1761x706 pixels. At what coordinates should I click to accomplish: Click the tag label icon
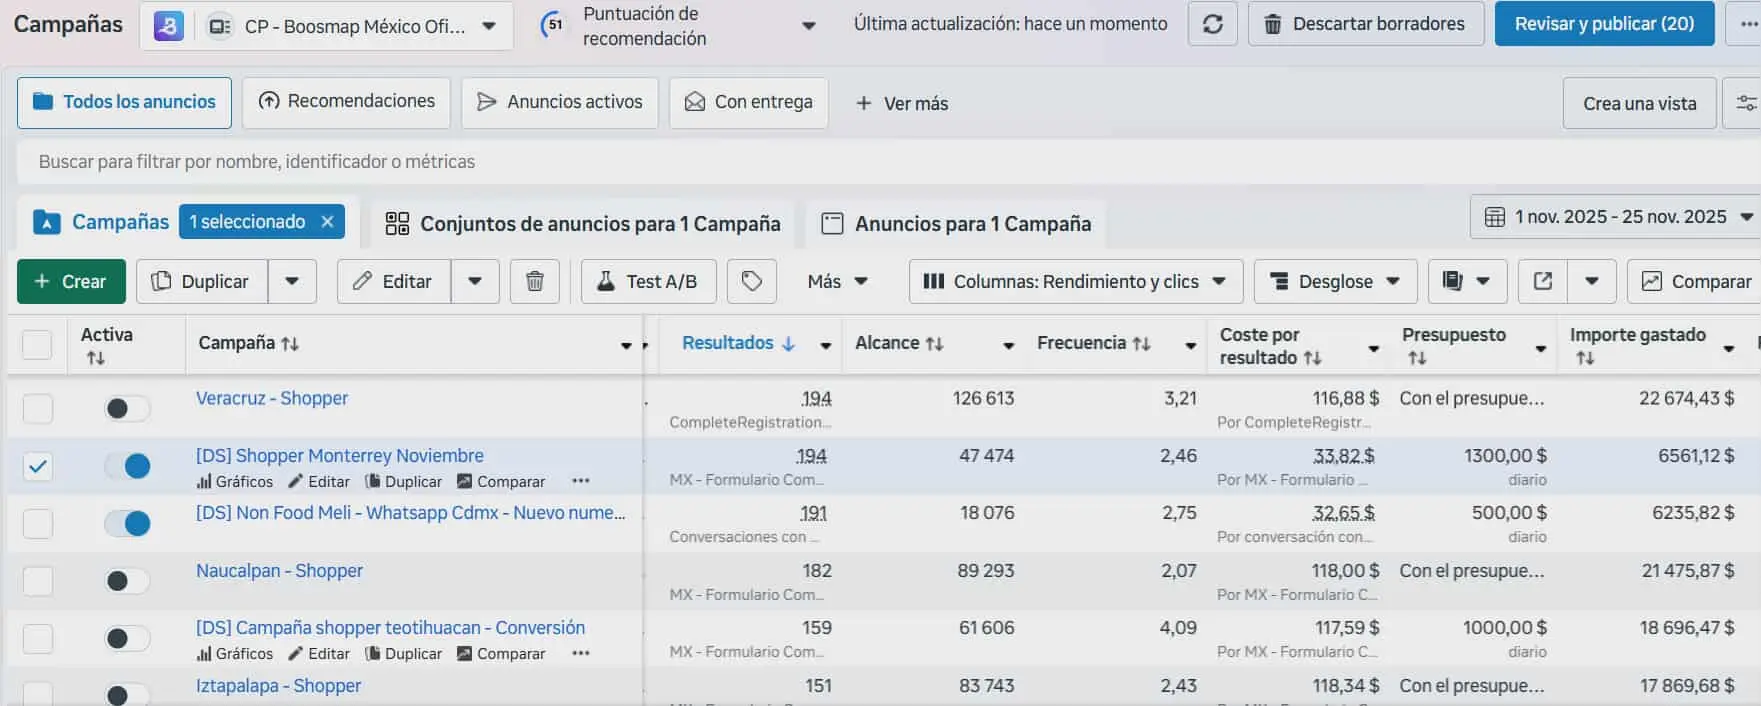[752, 282]
